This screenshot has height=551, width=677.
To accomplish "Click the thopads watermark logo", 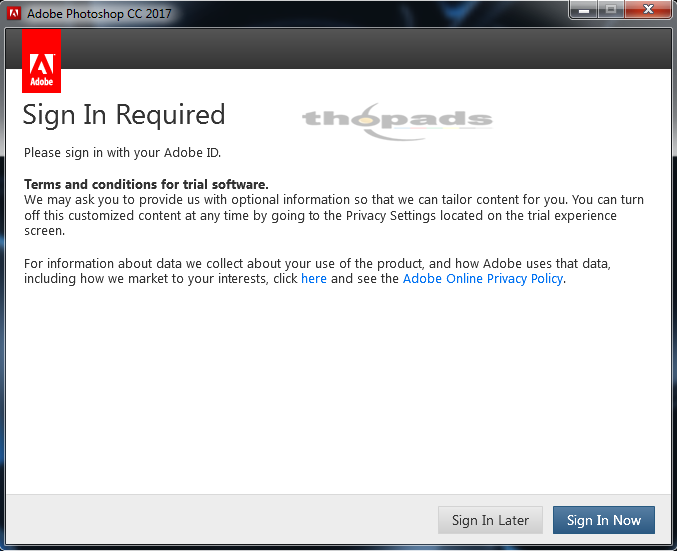I will tap(397, 121).
